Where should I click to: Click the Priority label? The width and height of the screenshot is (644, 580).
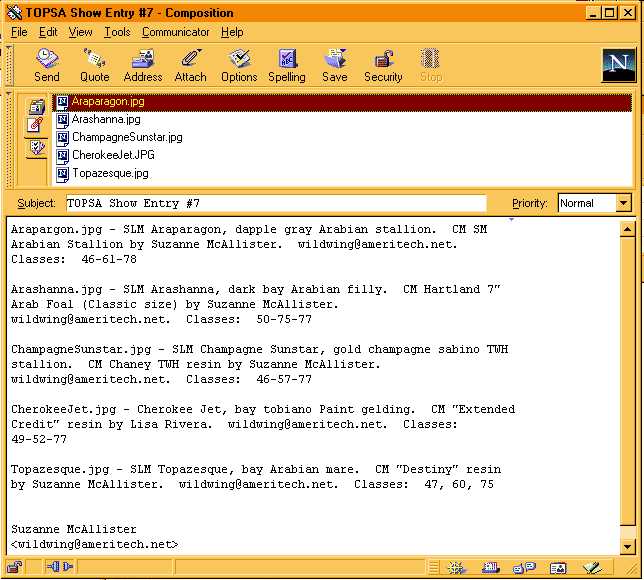point(530,203)
